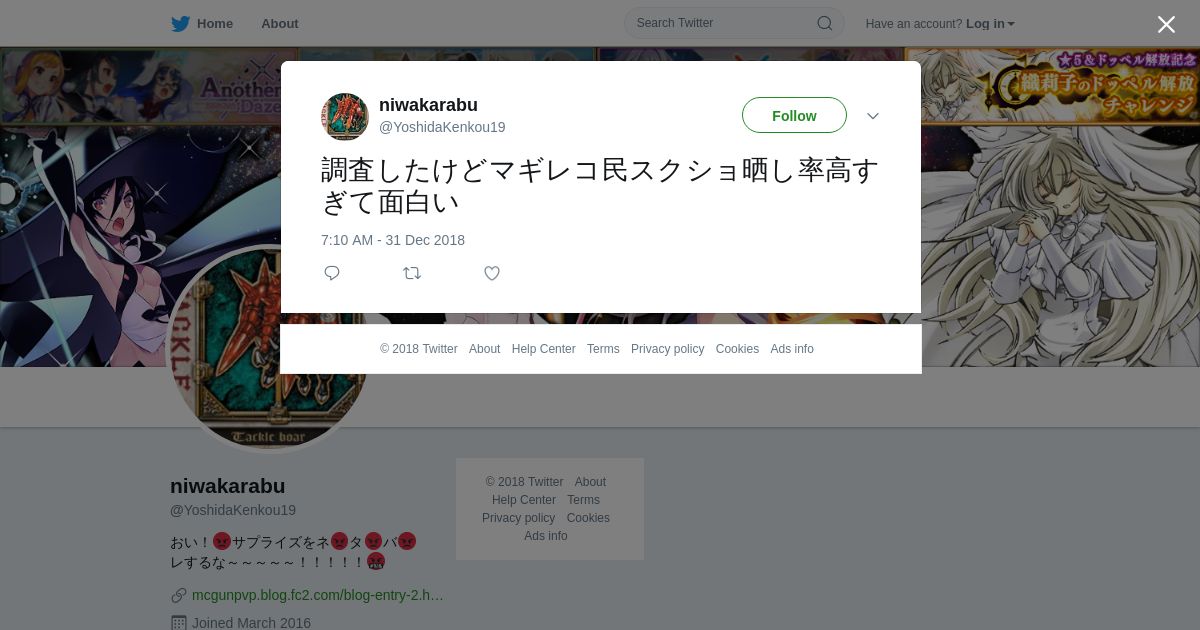Image resolution: width=1200 pixels, height=630 pixels.
Task: Click the Twitter bird Home icon
Action: 180,23
